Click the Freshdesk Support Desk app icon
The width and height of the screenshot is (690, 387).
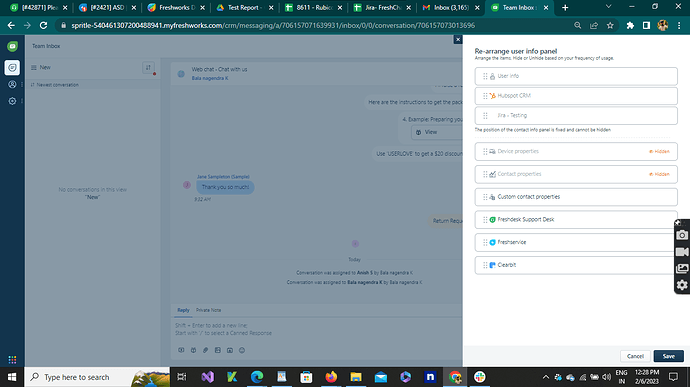[x=492, y=220]
